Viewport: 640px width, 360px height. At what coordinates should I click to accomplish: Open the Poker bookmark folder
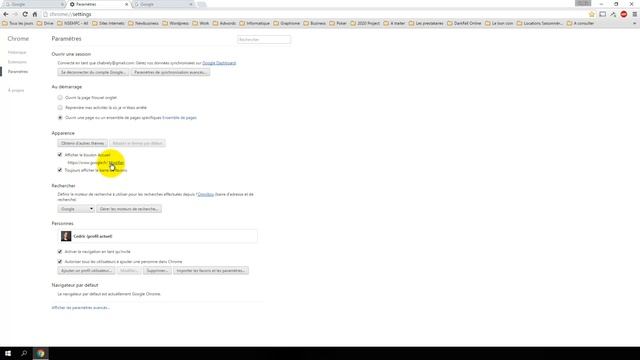(x=338, y=23)
